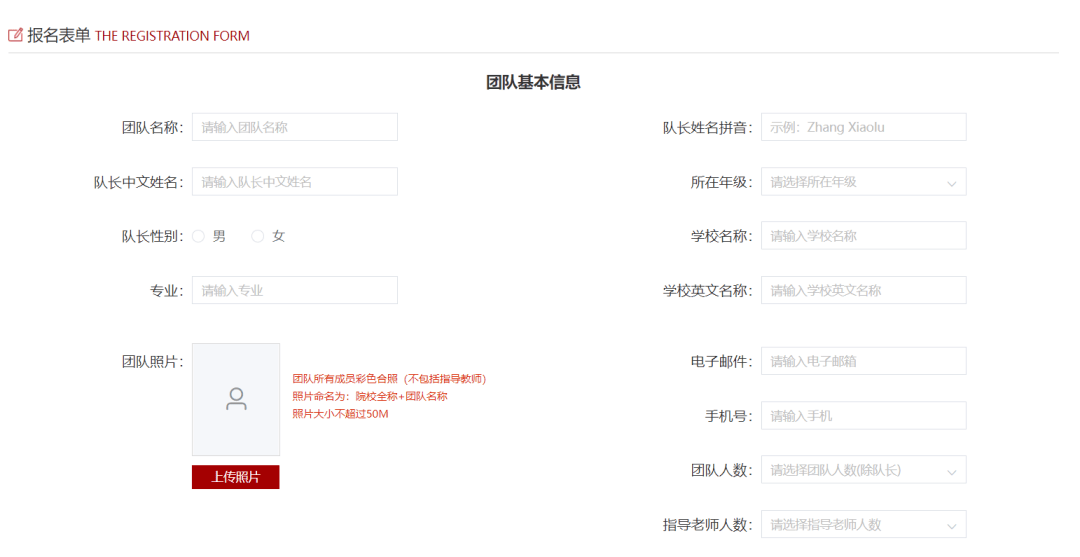This screenshot has width=1080, height=557.
Task: Select the 女 gender radio button
Action: [x=258, y=237]
